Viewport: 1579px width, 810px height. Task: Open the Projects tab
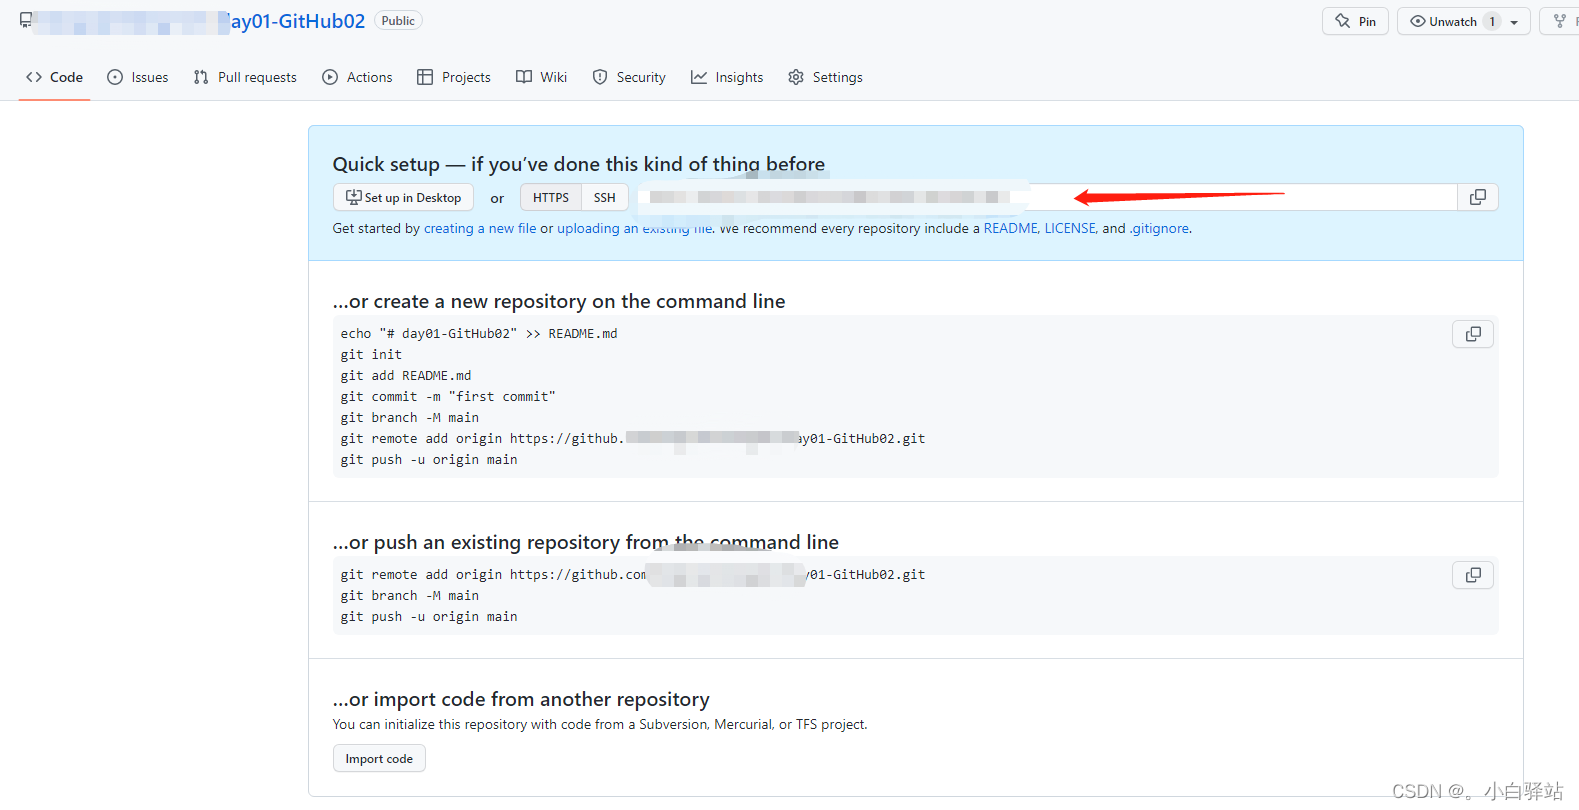[x=454, y=77]
